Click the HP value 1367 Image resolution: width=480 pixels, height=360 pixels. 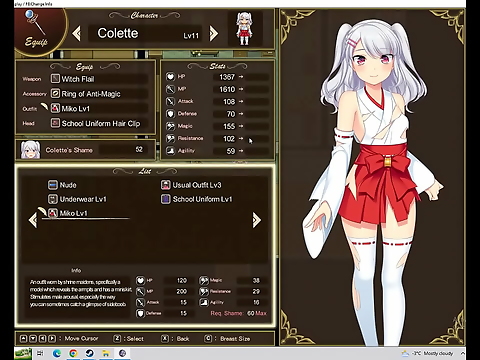click(x=227, y=77)
